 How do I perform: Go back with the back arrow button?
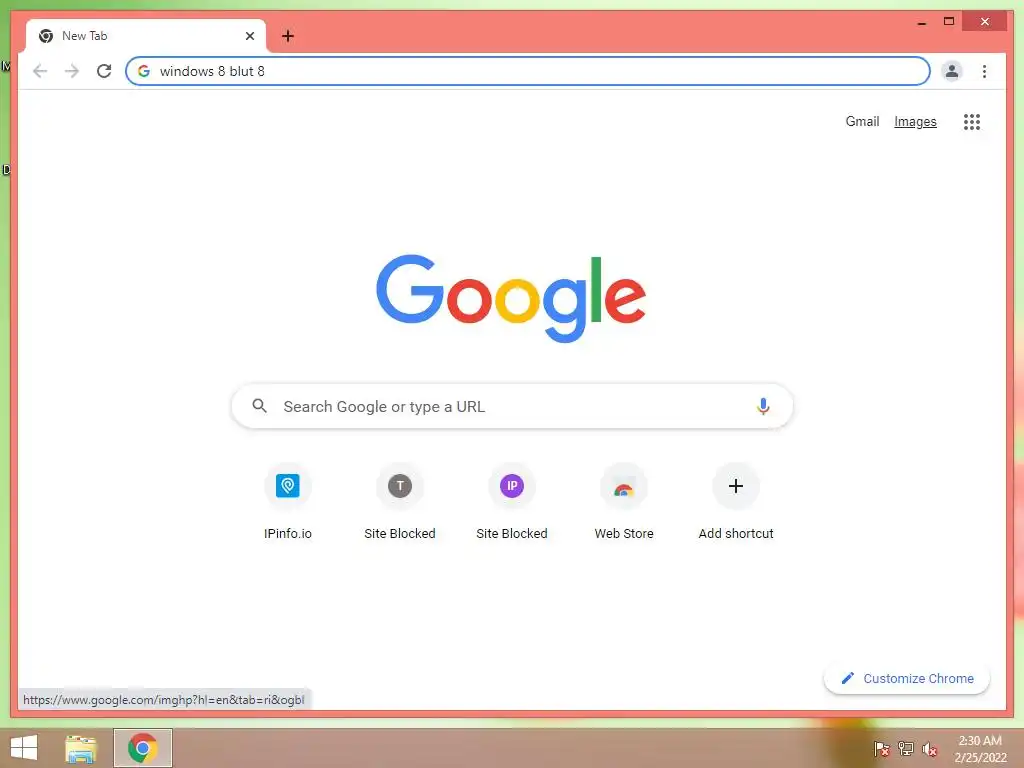click(x=40, y=71)
